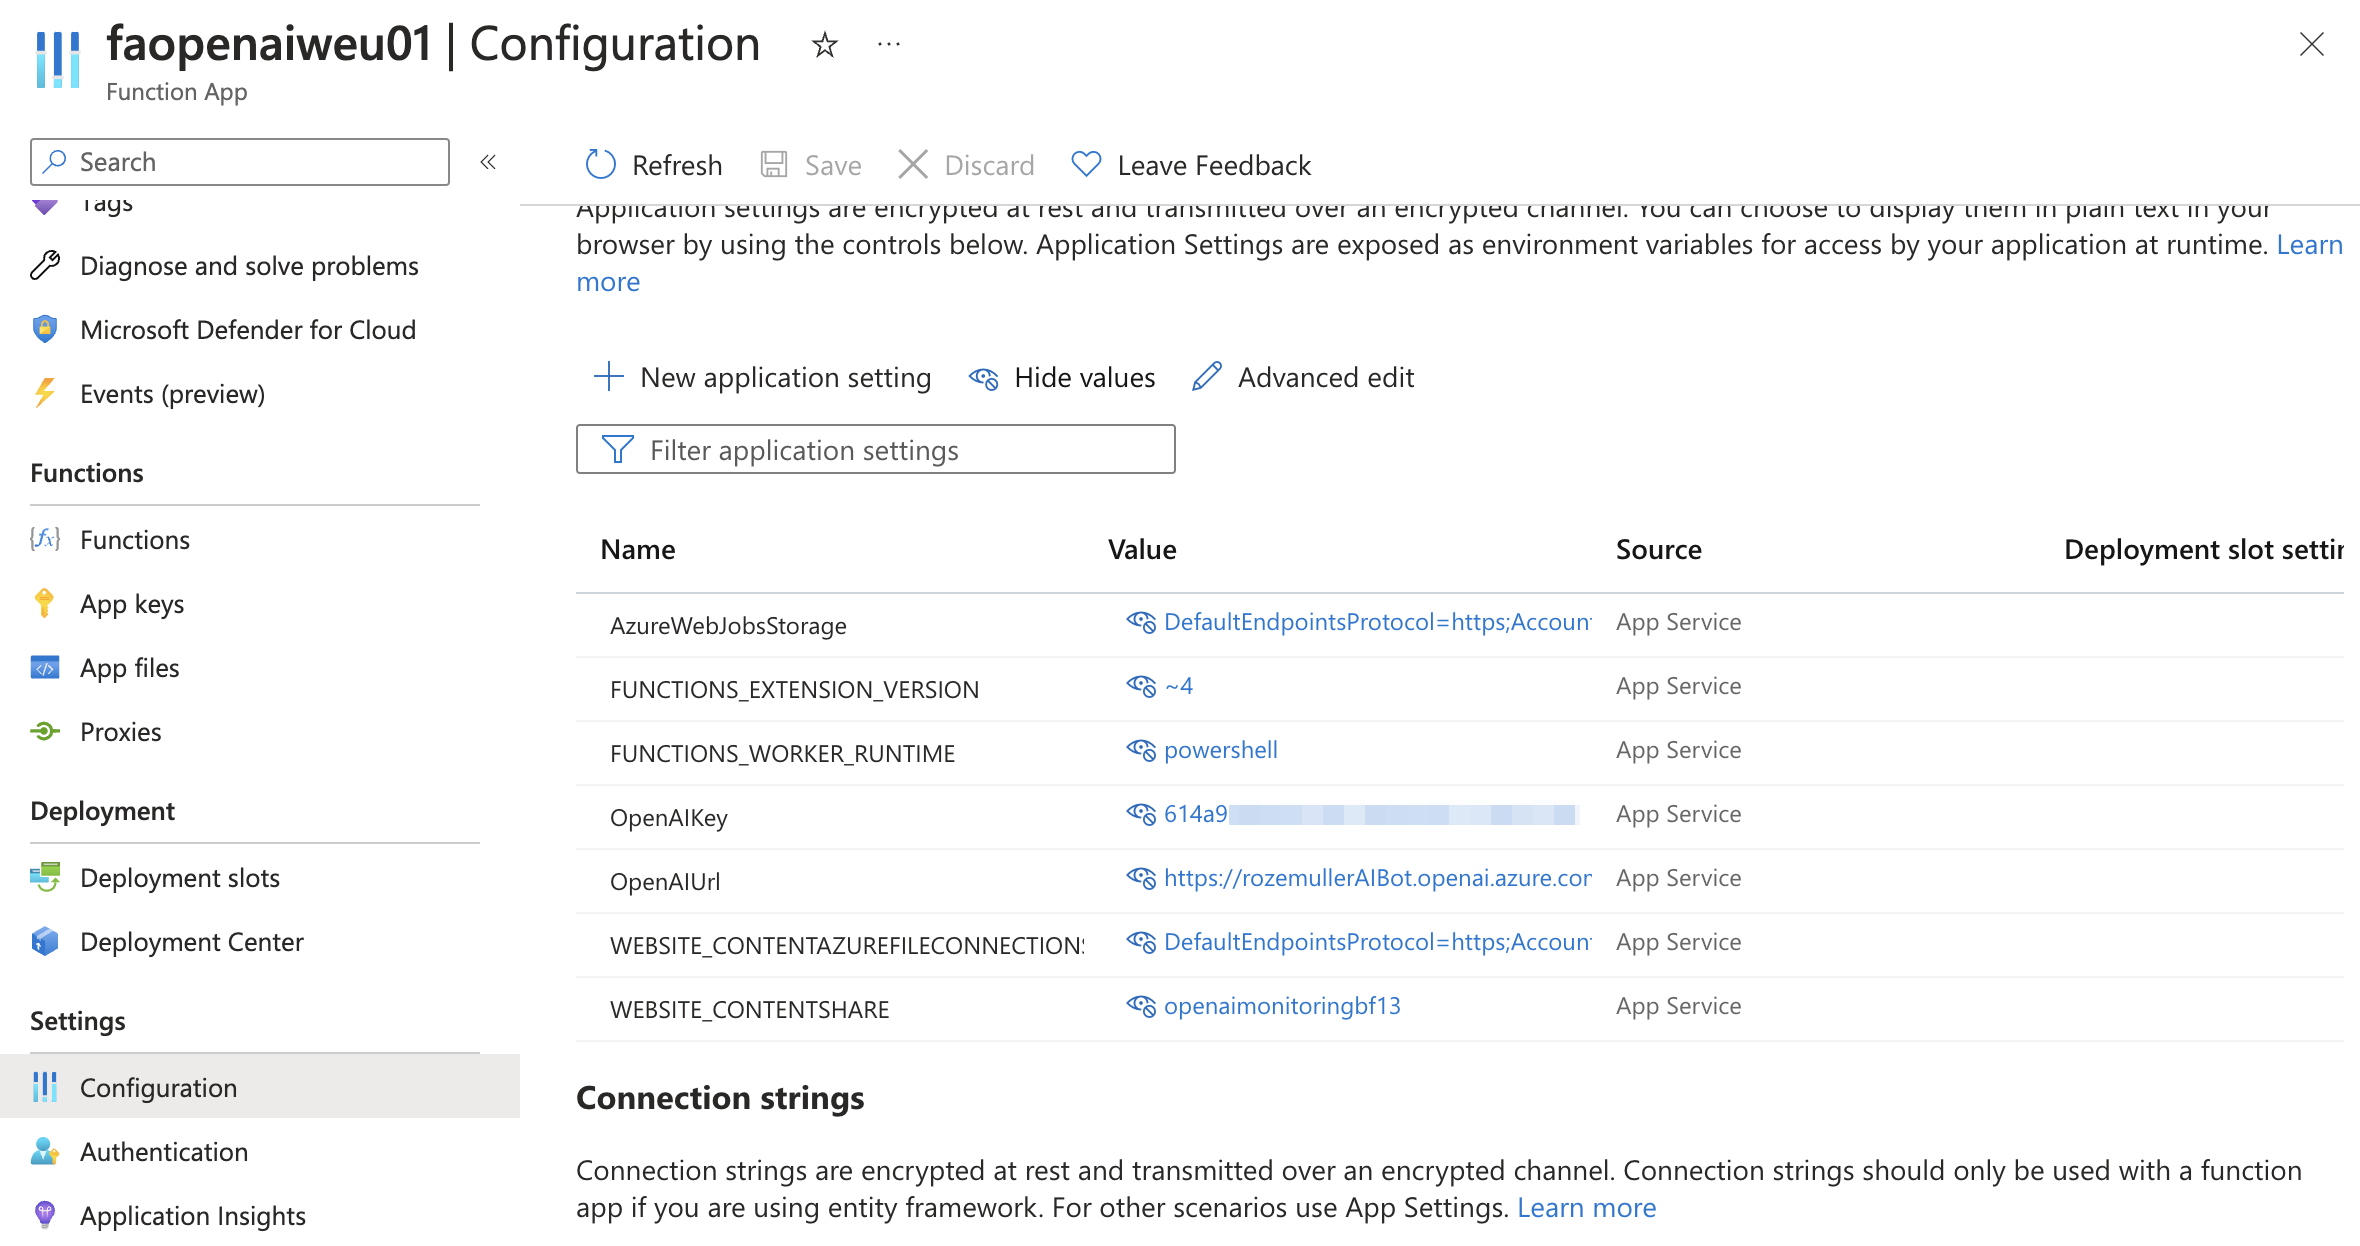The image size is (2360, 1246).
Task: Open the OpenAIUrl setting name
Action: 665,882
